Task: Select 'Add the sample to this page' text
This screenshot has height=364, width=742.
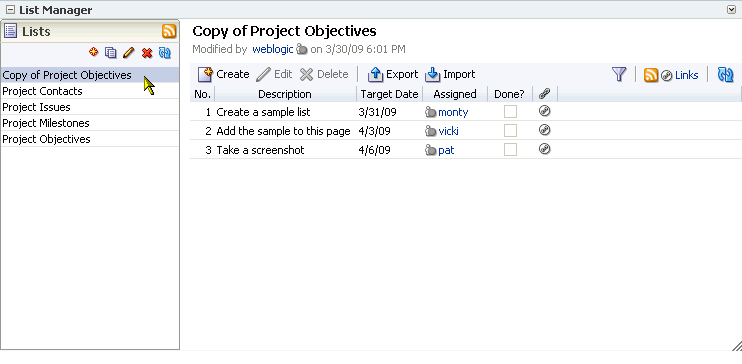Action: [x=283, y=131]
